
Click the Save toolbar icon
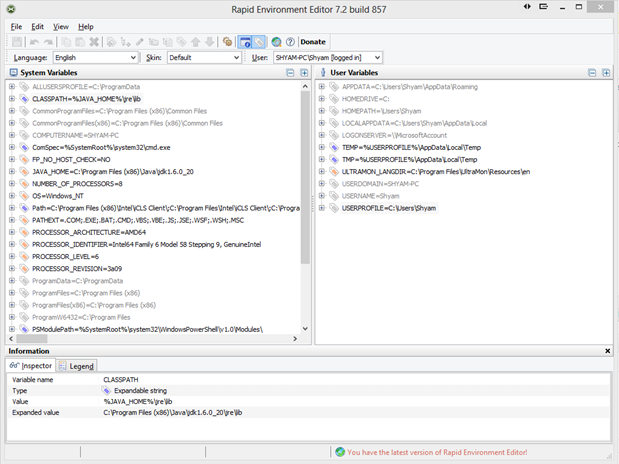coord(17,42)
